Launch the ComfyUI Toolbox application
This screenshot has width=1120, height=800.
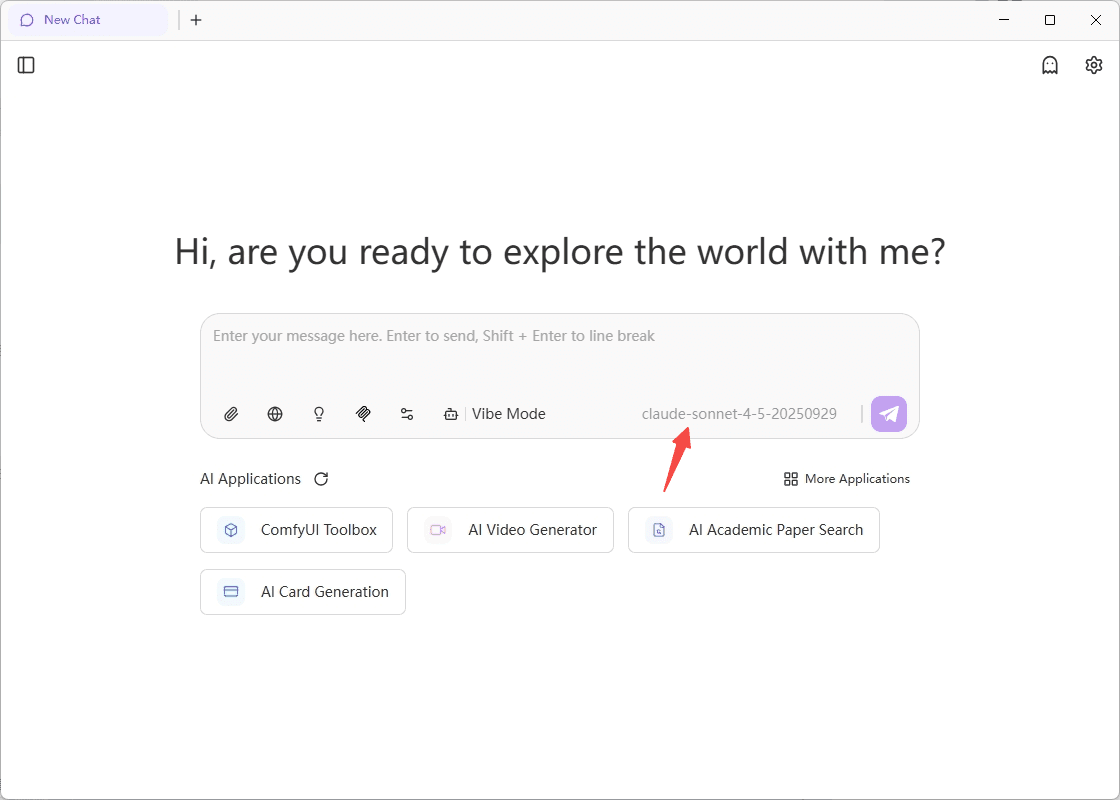click(x=297, y=530)
